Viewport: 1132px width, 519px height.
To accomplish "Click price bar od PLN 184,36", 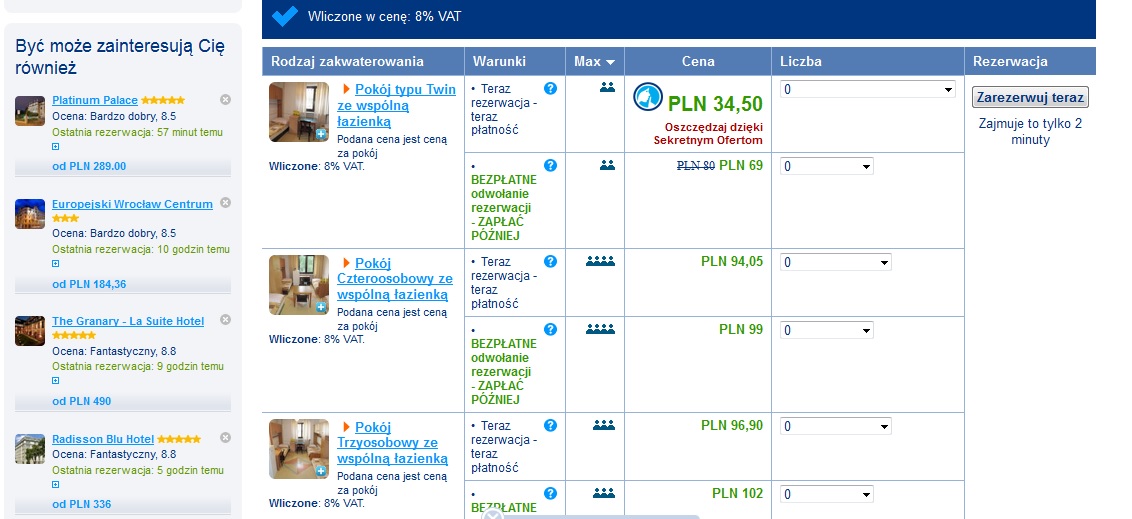I will pos(123,284).
